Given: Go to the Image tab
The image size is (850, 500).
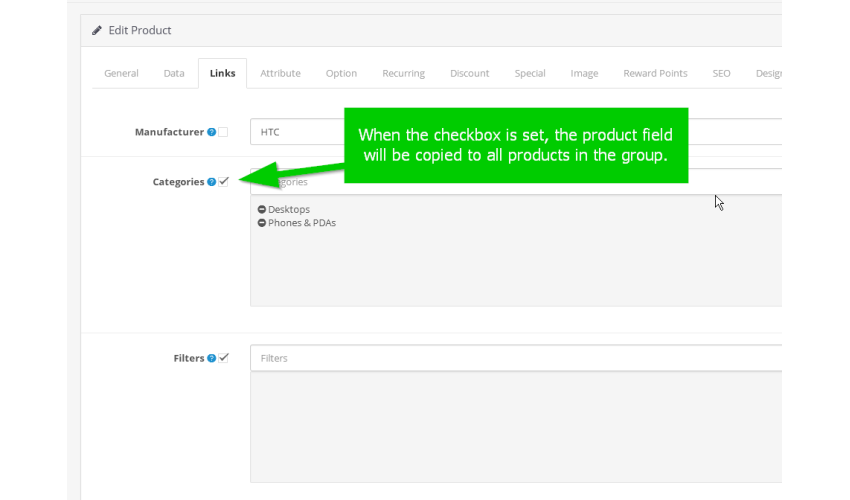Looking at the screenshot, I should (584, 73).
